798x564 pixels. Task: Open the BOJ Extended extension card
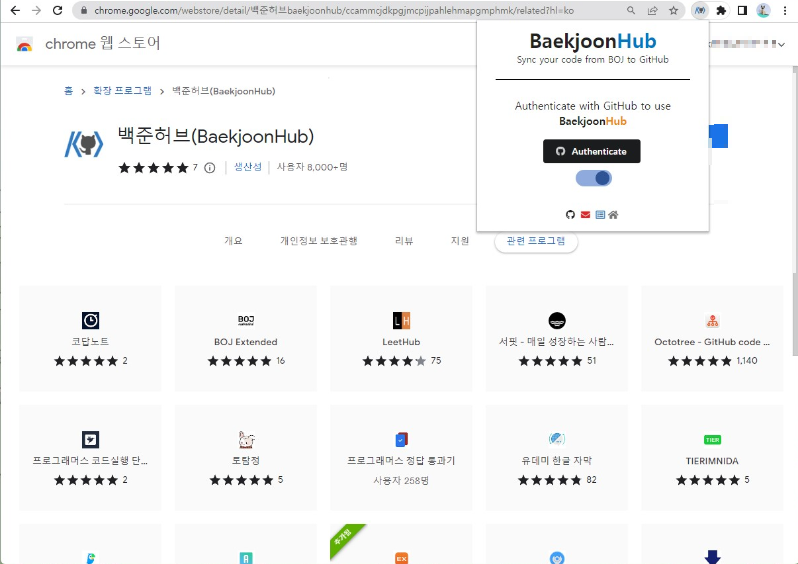(x=246, y=339)
